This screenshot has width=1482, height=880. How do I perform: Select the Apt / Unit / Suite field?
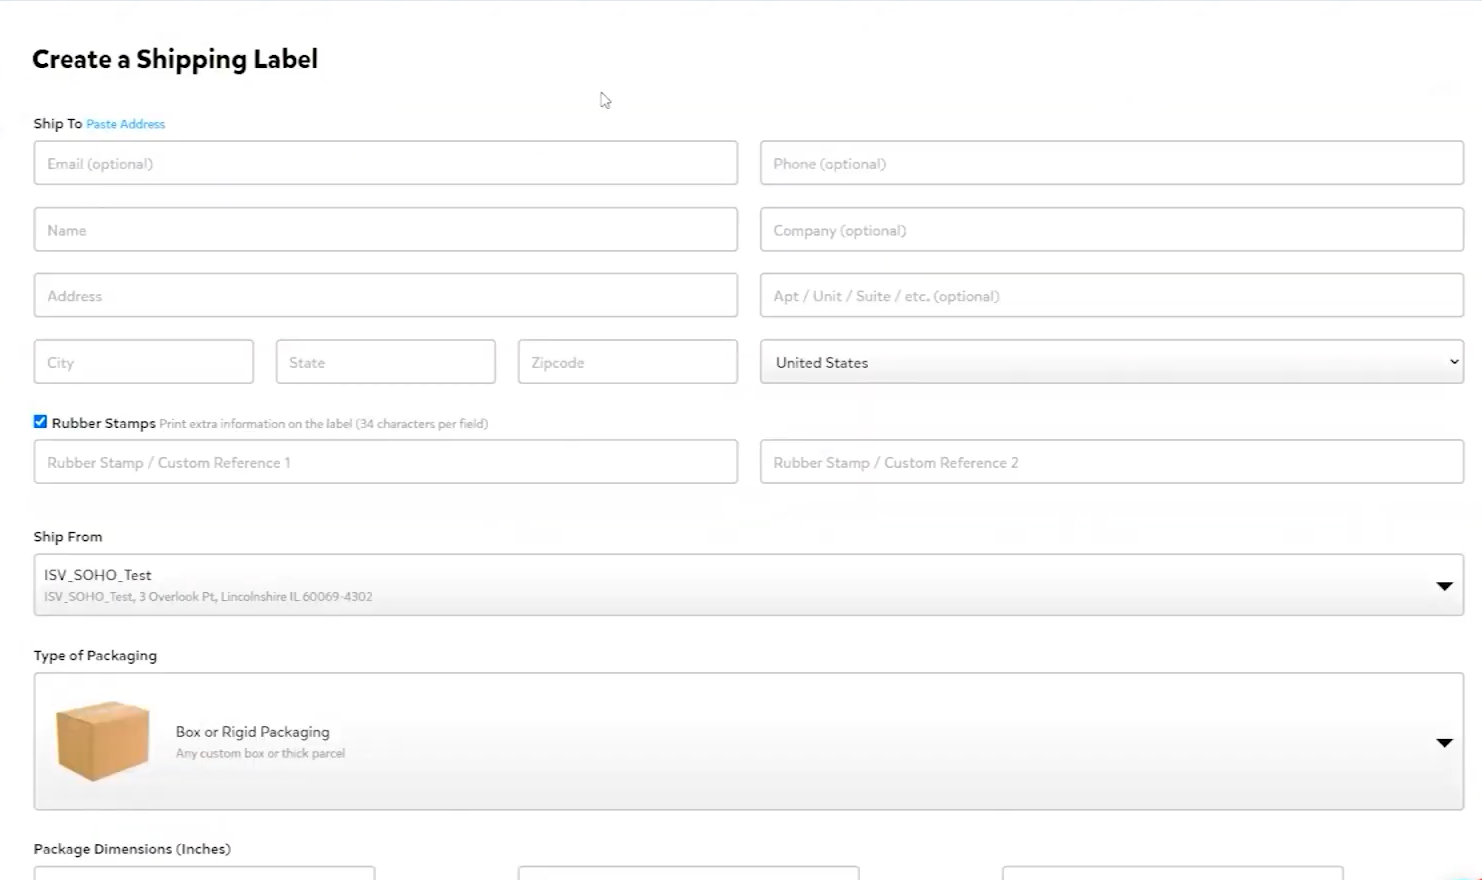coord(1111,296)
